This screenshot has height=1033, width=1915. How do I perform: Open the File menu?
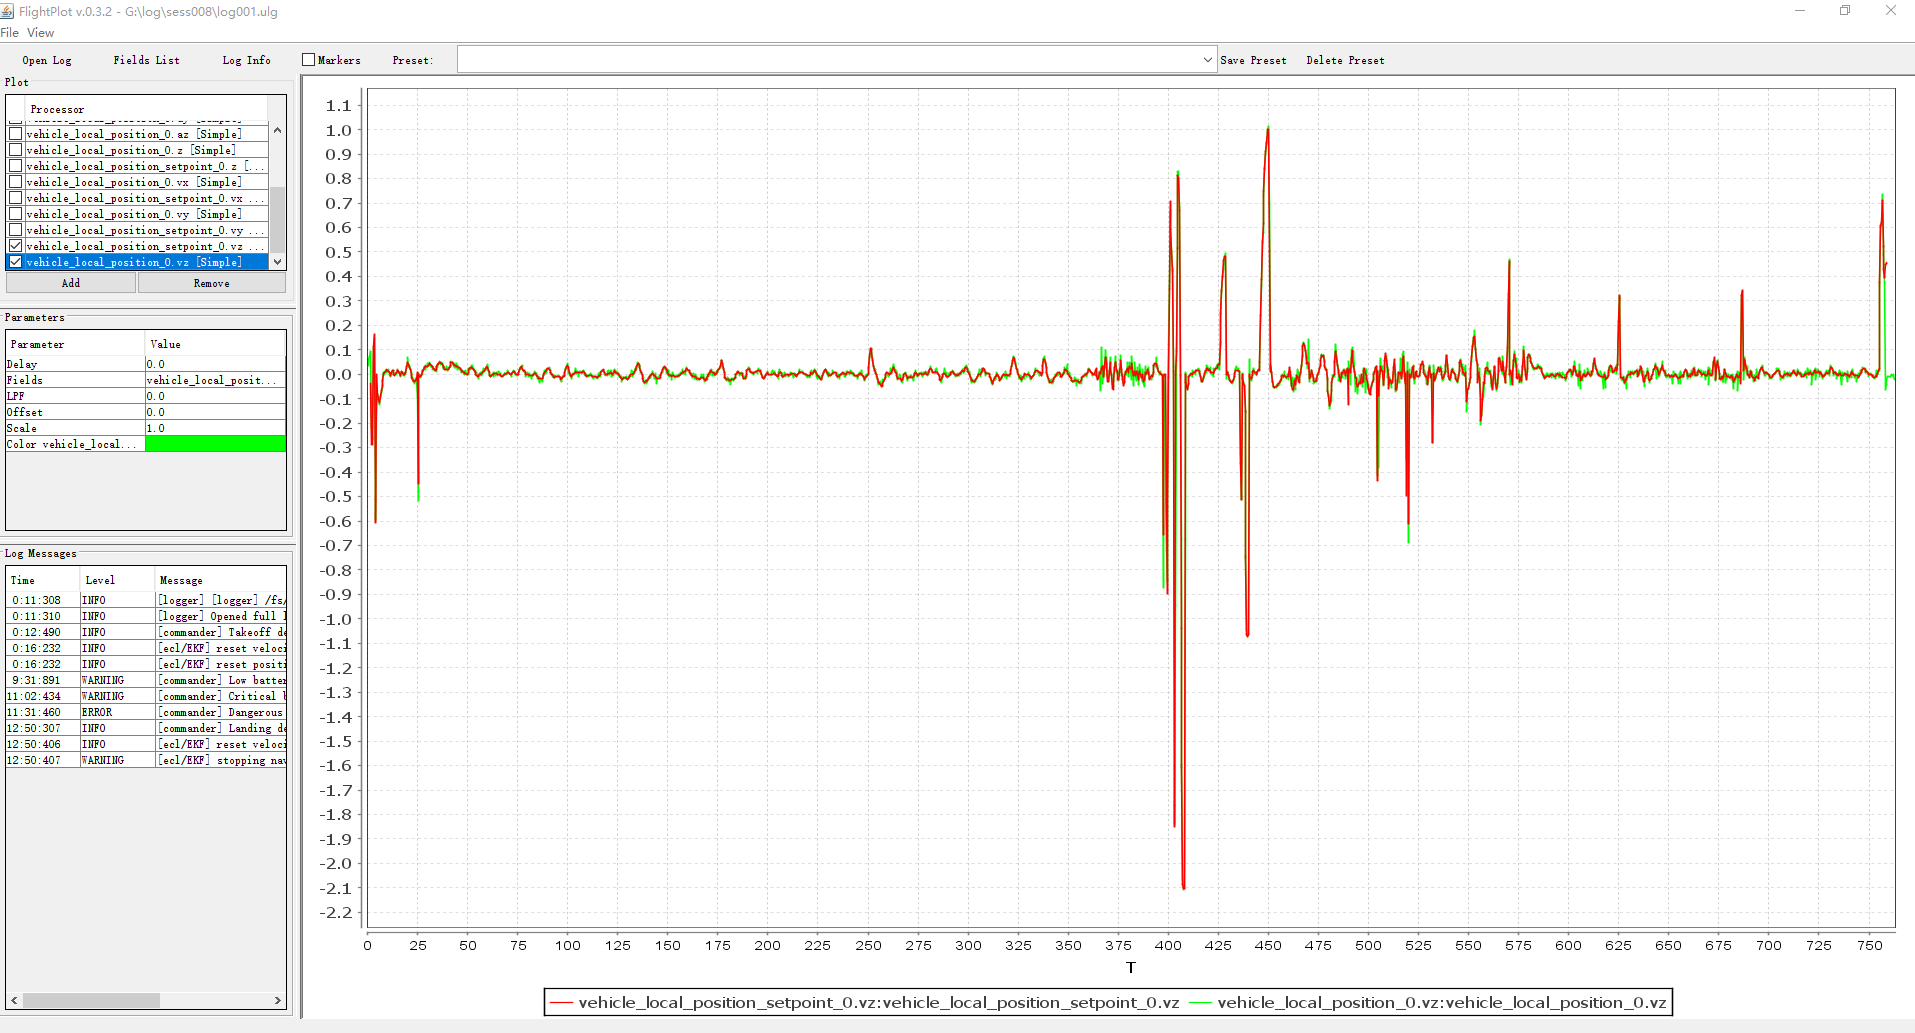tap(10, 33)
